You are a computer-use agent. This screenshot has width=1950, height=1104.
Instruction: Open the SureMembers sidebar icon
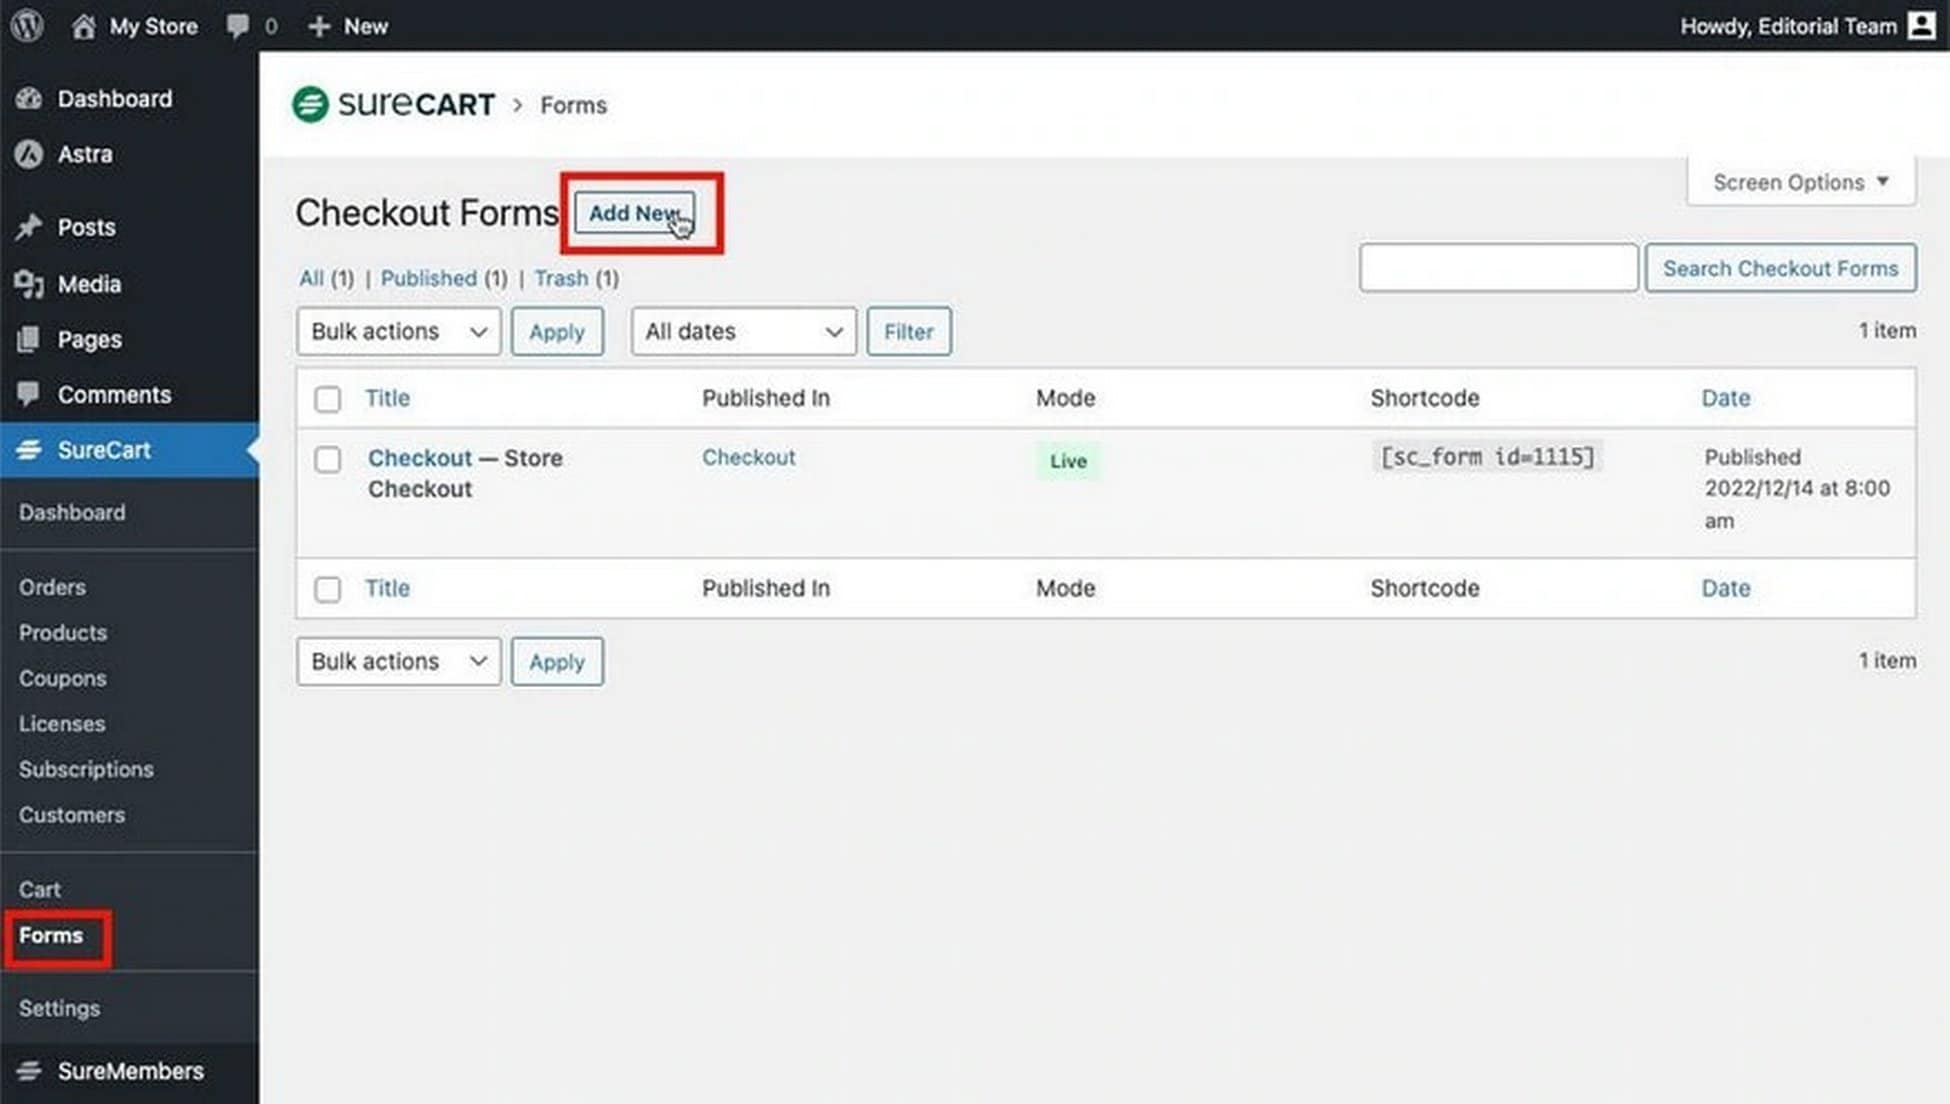point(28,1071)
